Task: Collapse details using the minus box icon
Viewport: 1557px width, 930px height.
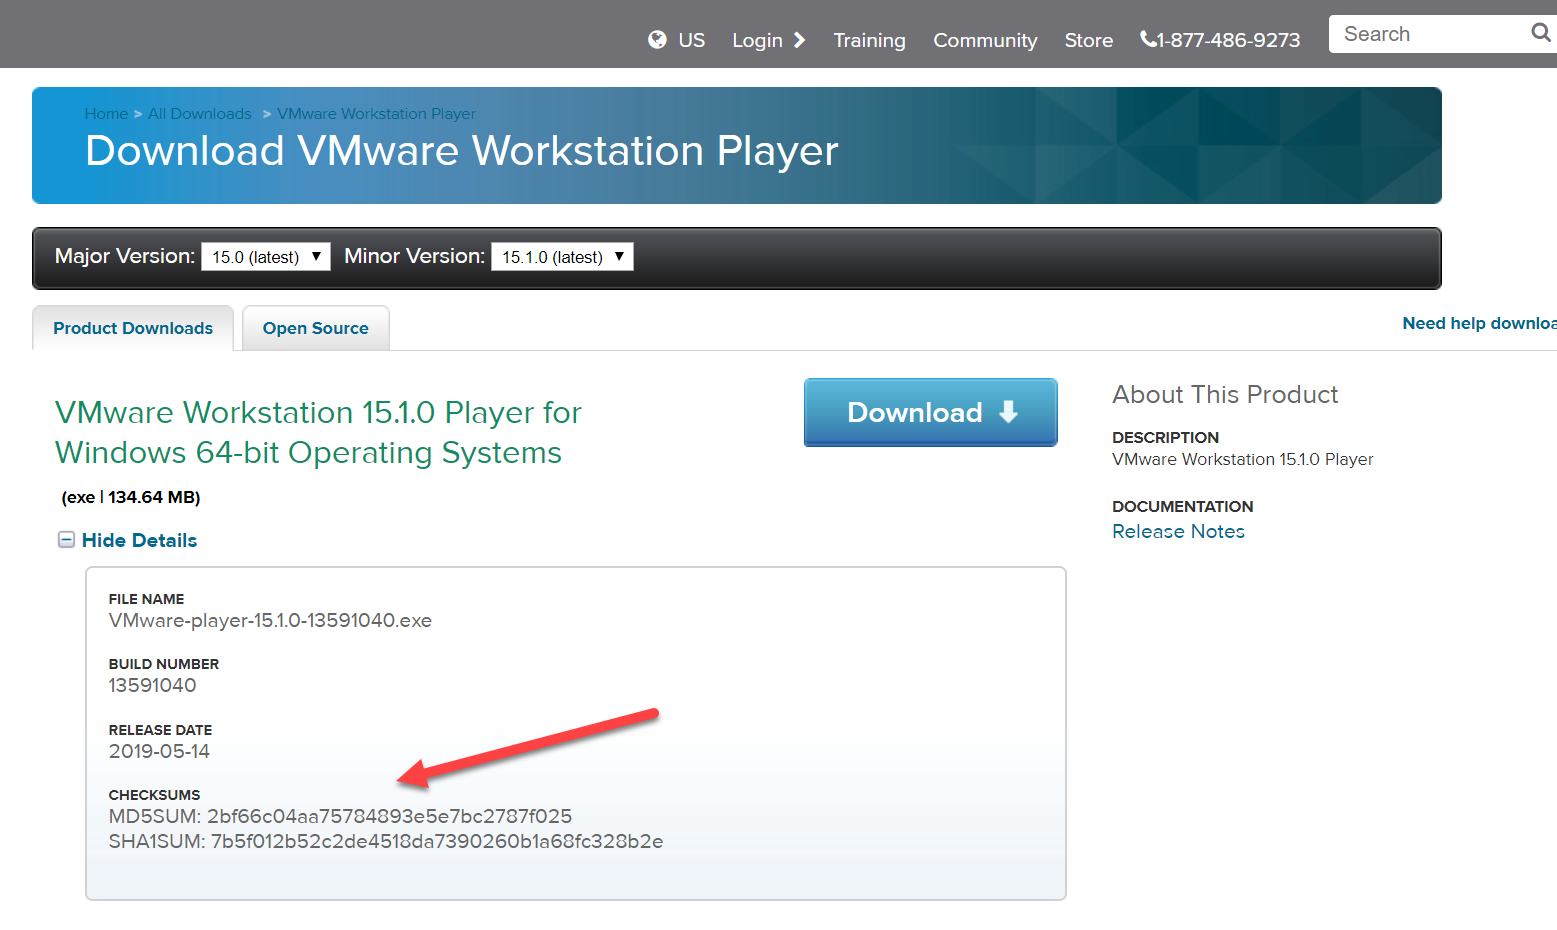Action: coord(66,540)
